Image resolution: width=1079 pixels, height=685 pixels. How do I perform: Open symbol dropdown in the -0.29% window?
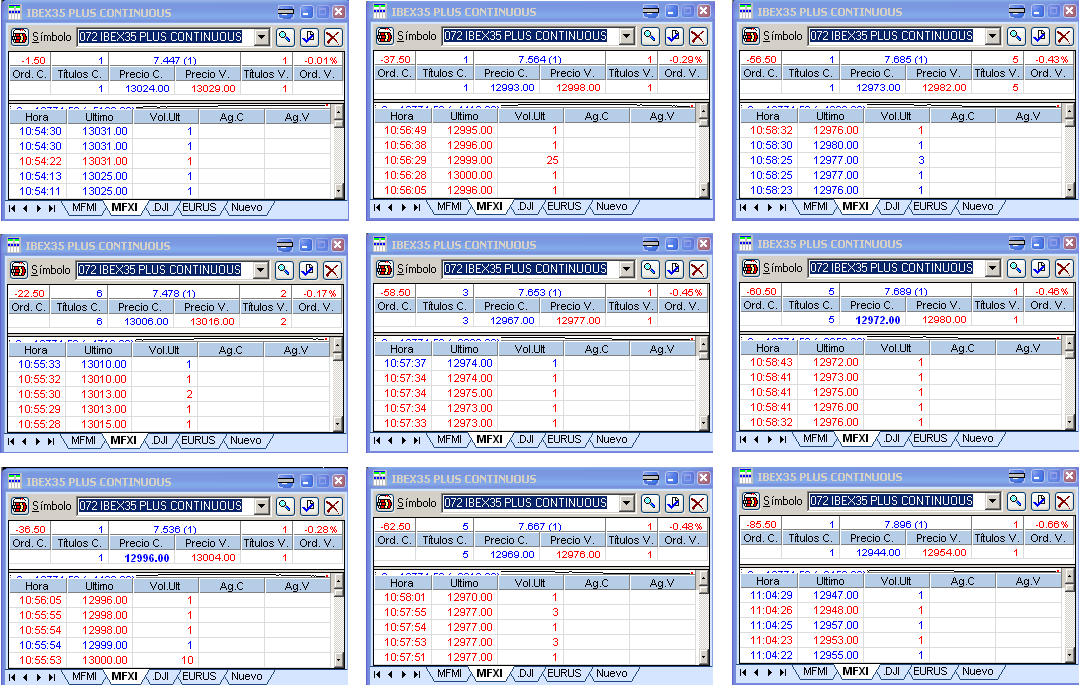click(627, 36)
